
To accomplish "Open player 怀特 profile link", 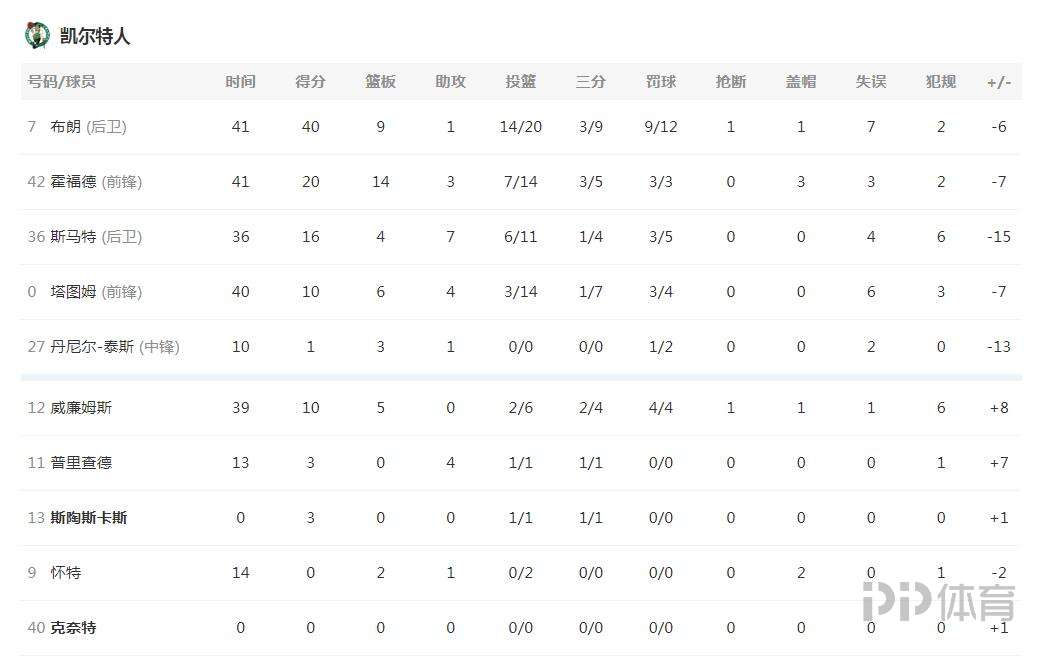I will click(66, 573).
